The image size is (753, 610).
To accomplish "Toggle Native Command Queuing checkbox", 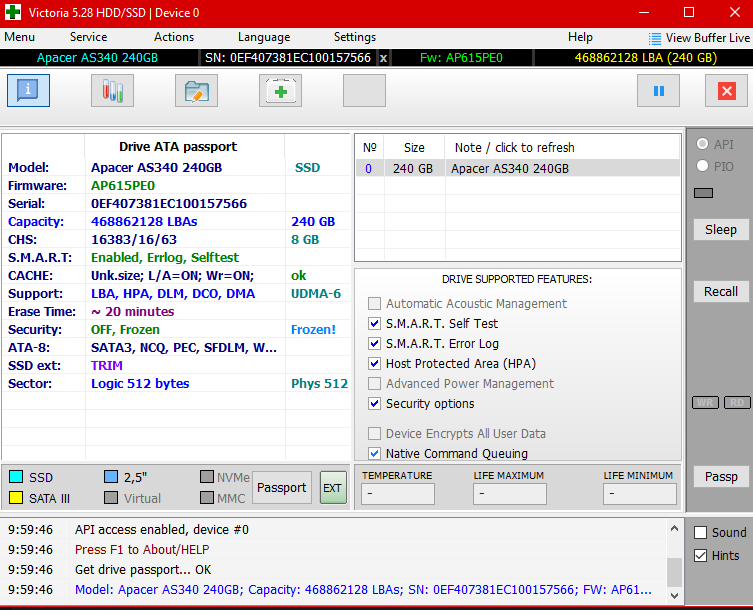I will pos(374,453).
